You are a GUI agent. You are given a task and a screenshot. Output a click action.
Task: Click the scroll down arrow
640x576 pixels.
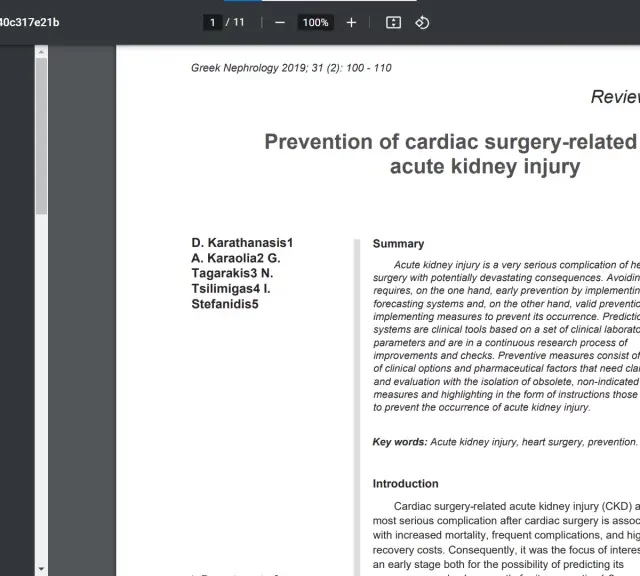(41, 569)
